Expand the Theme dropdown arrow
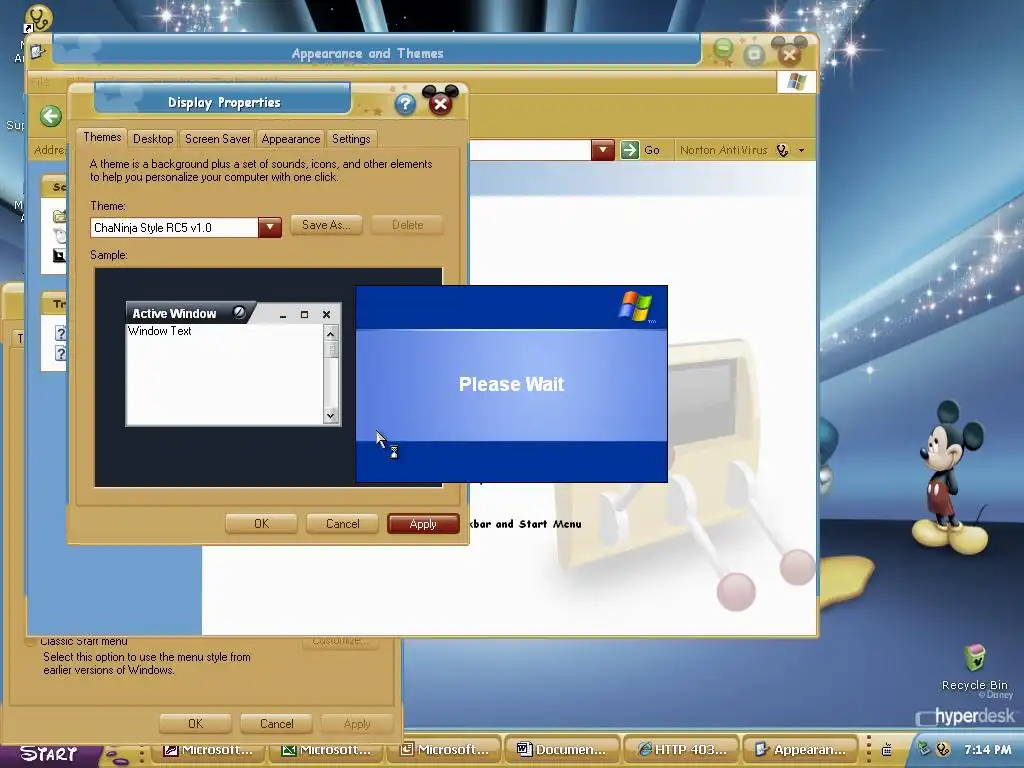 click(270, 227)
